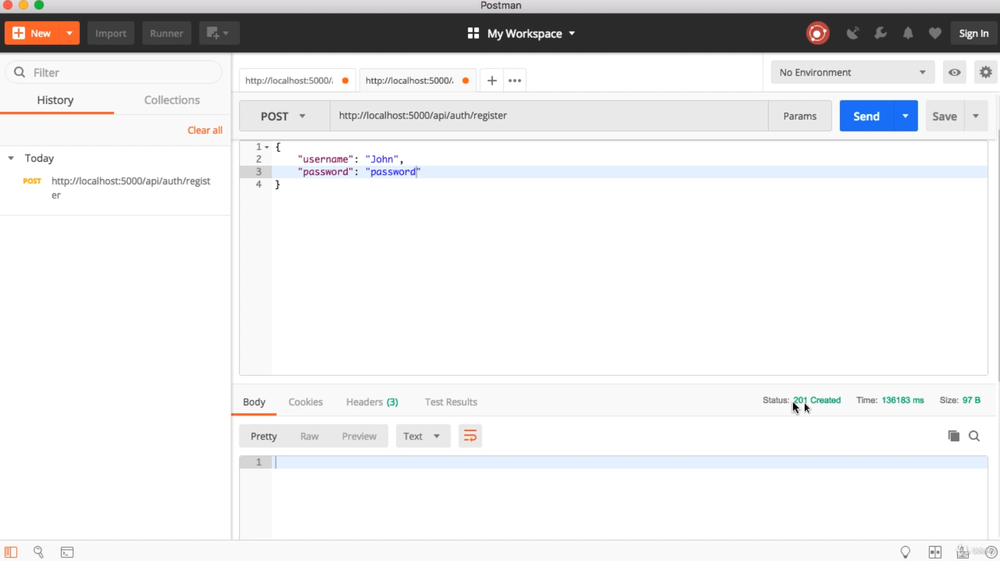This screenshot has height=561, width=1000.
Task: Open the No Environment dropdown
Action: [x=852, y=72]
